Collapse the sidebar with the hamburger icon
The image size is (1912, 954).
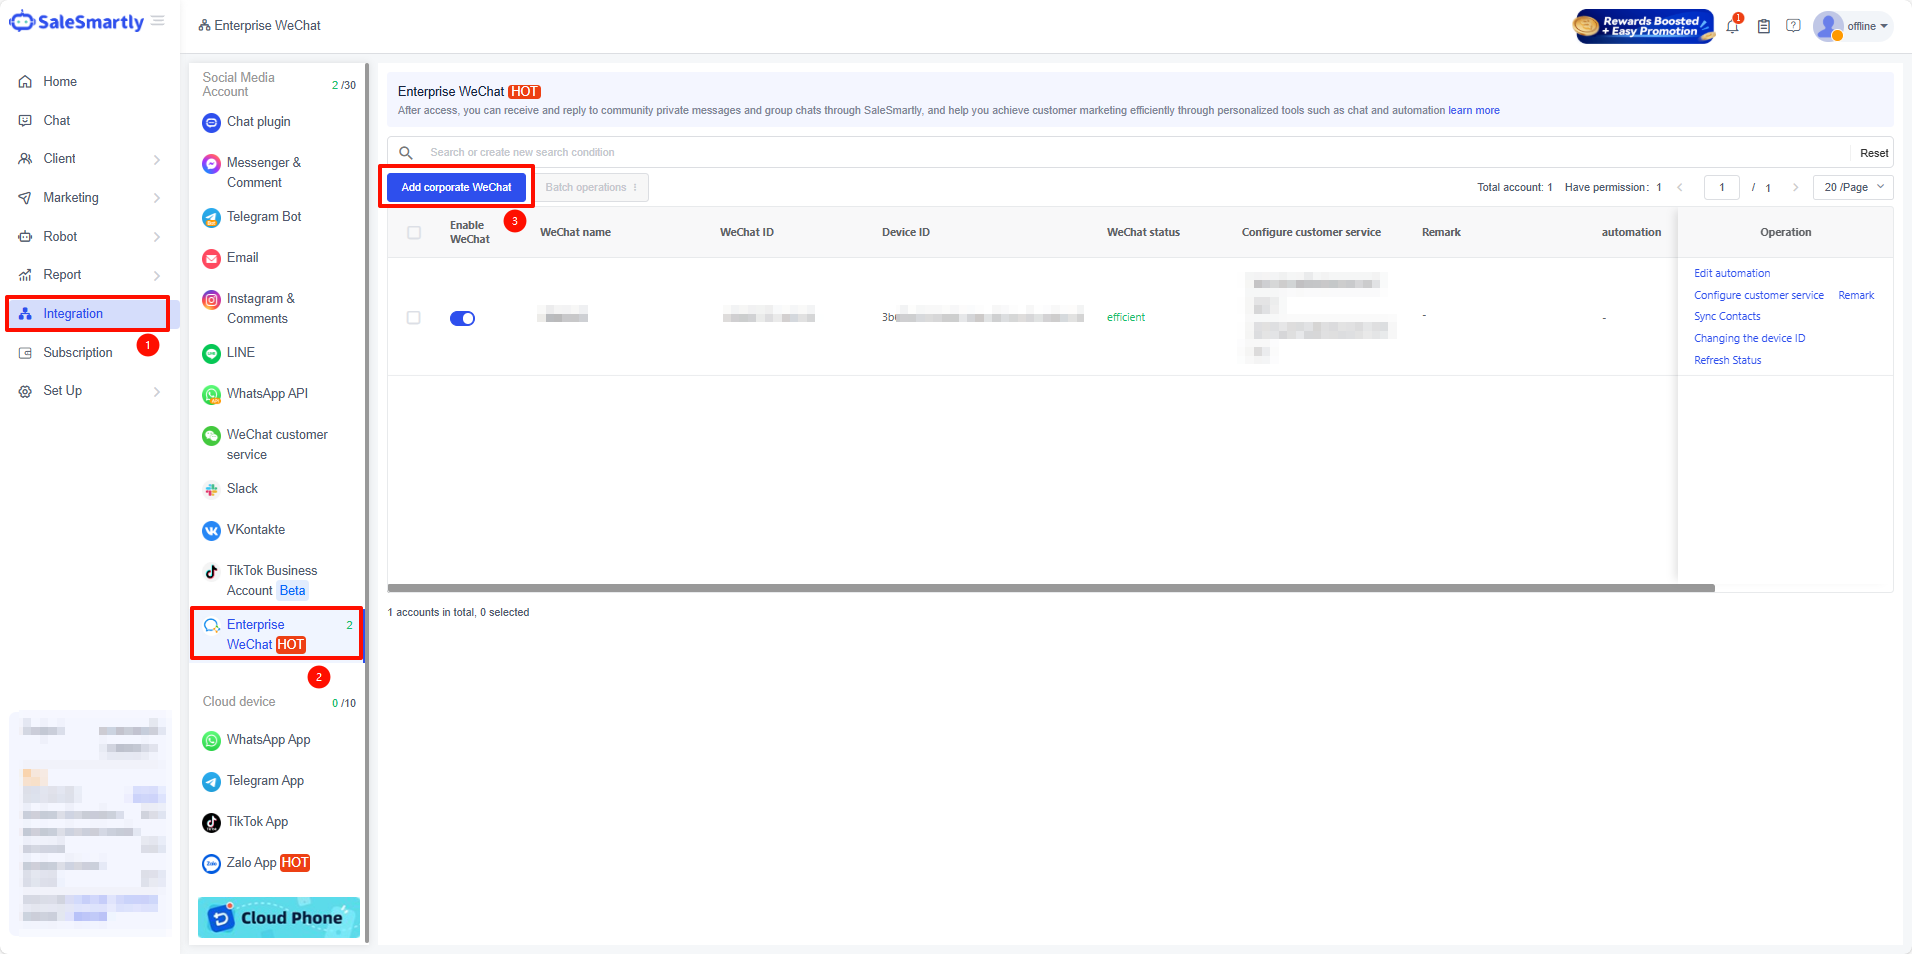tap(158, 21)
